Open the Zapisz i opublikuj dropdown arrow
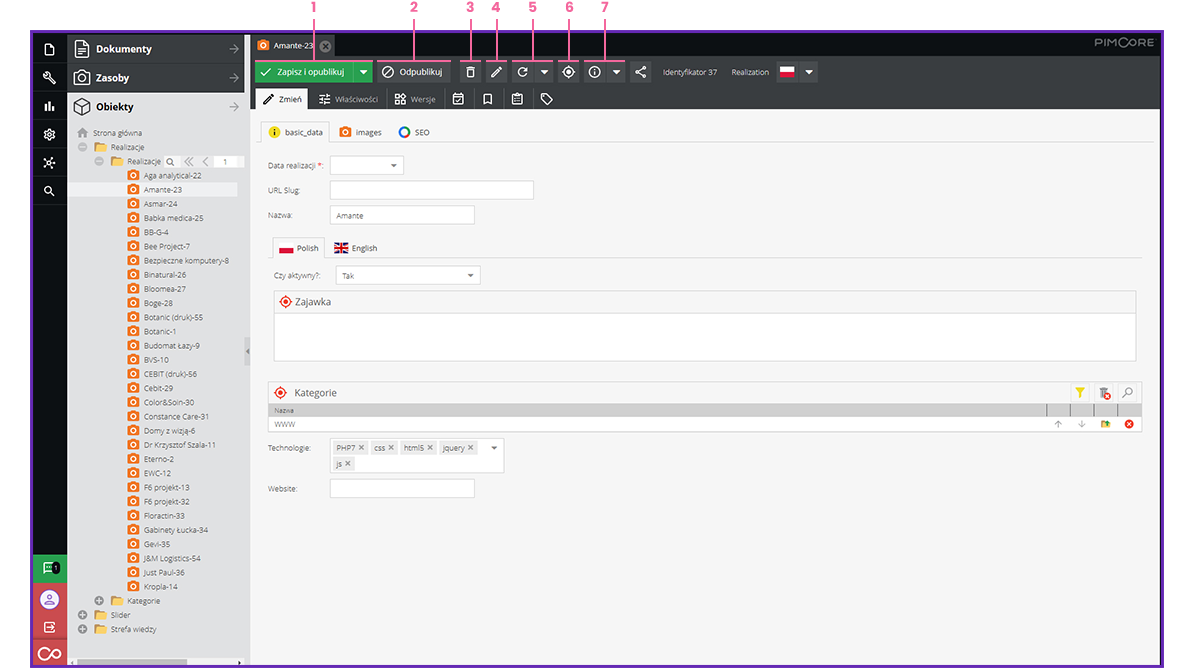1194x668 pixels. [x=363, y=72]
